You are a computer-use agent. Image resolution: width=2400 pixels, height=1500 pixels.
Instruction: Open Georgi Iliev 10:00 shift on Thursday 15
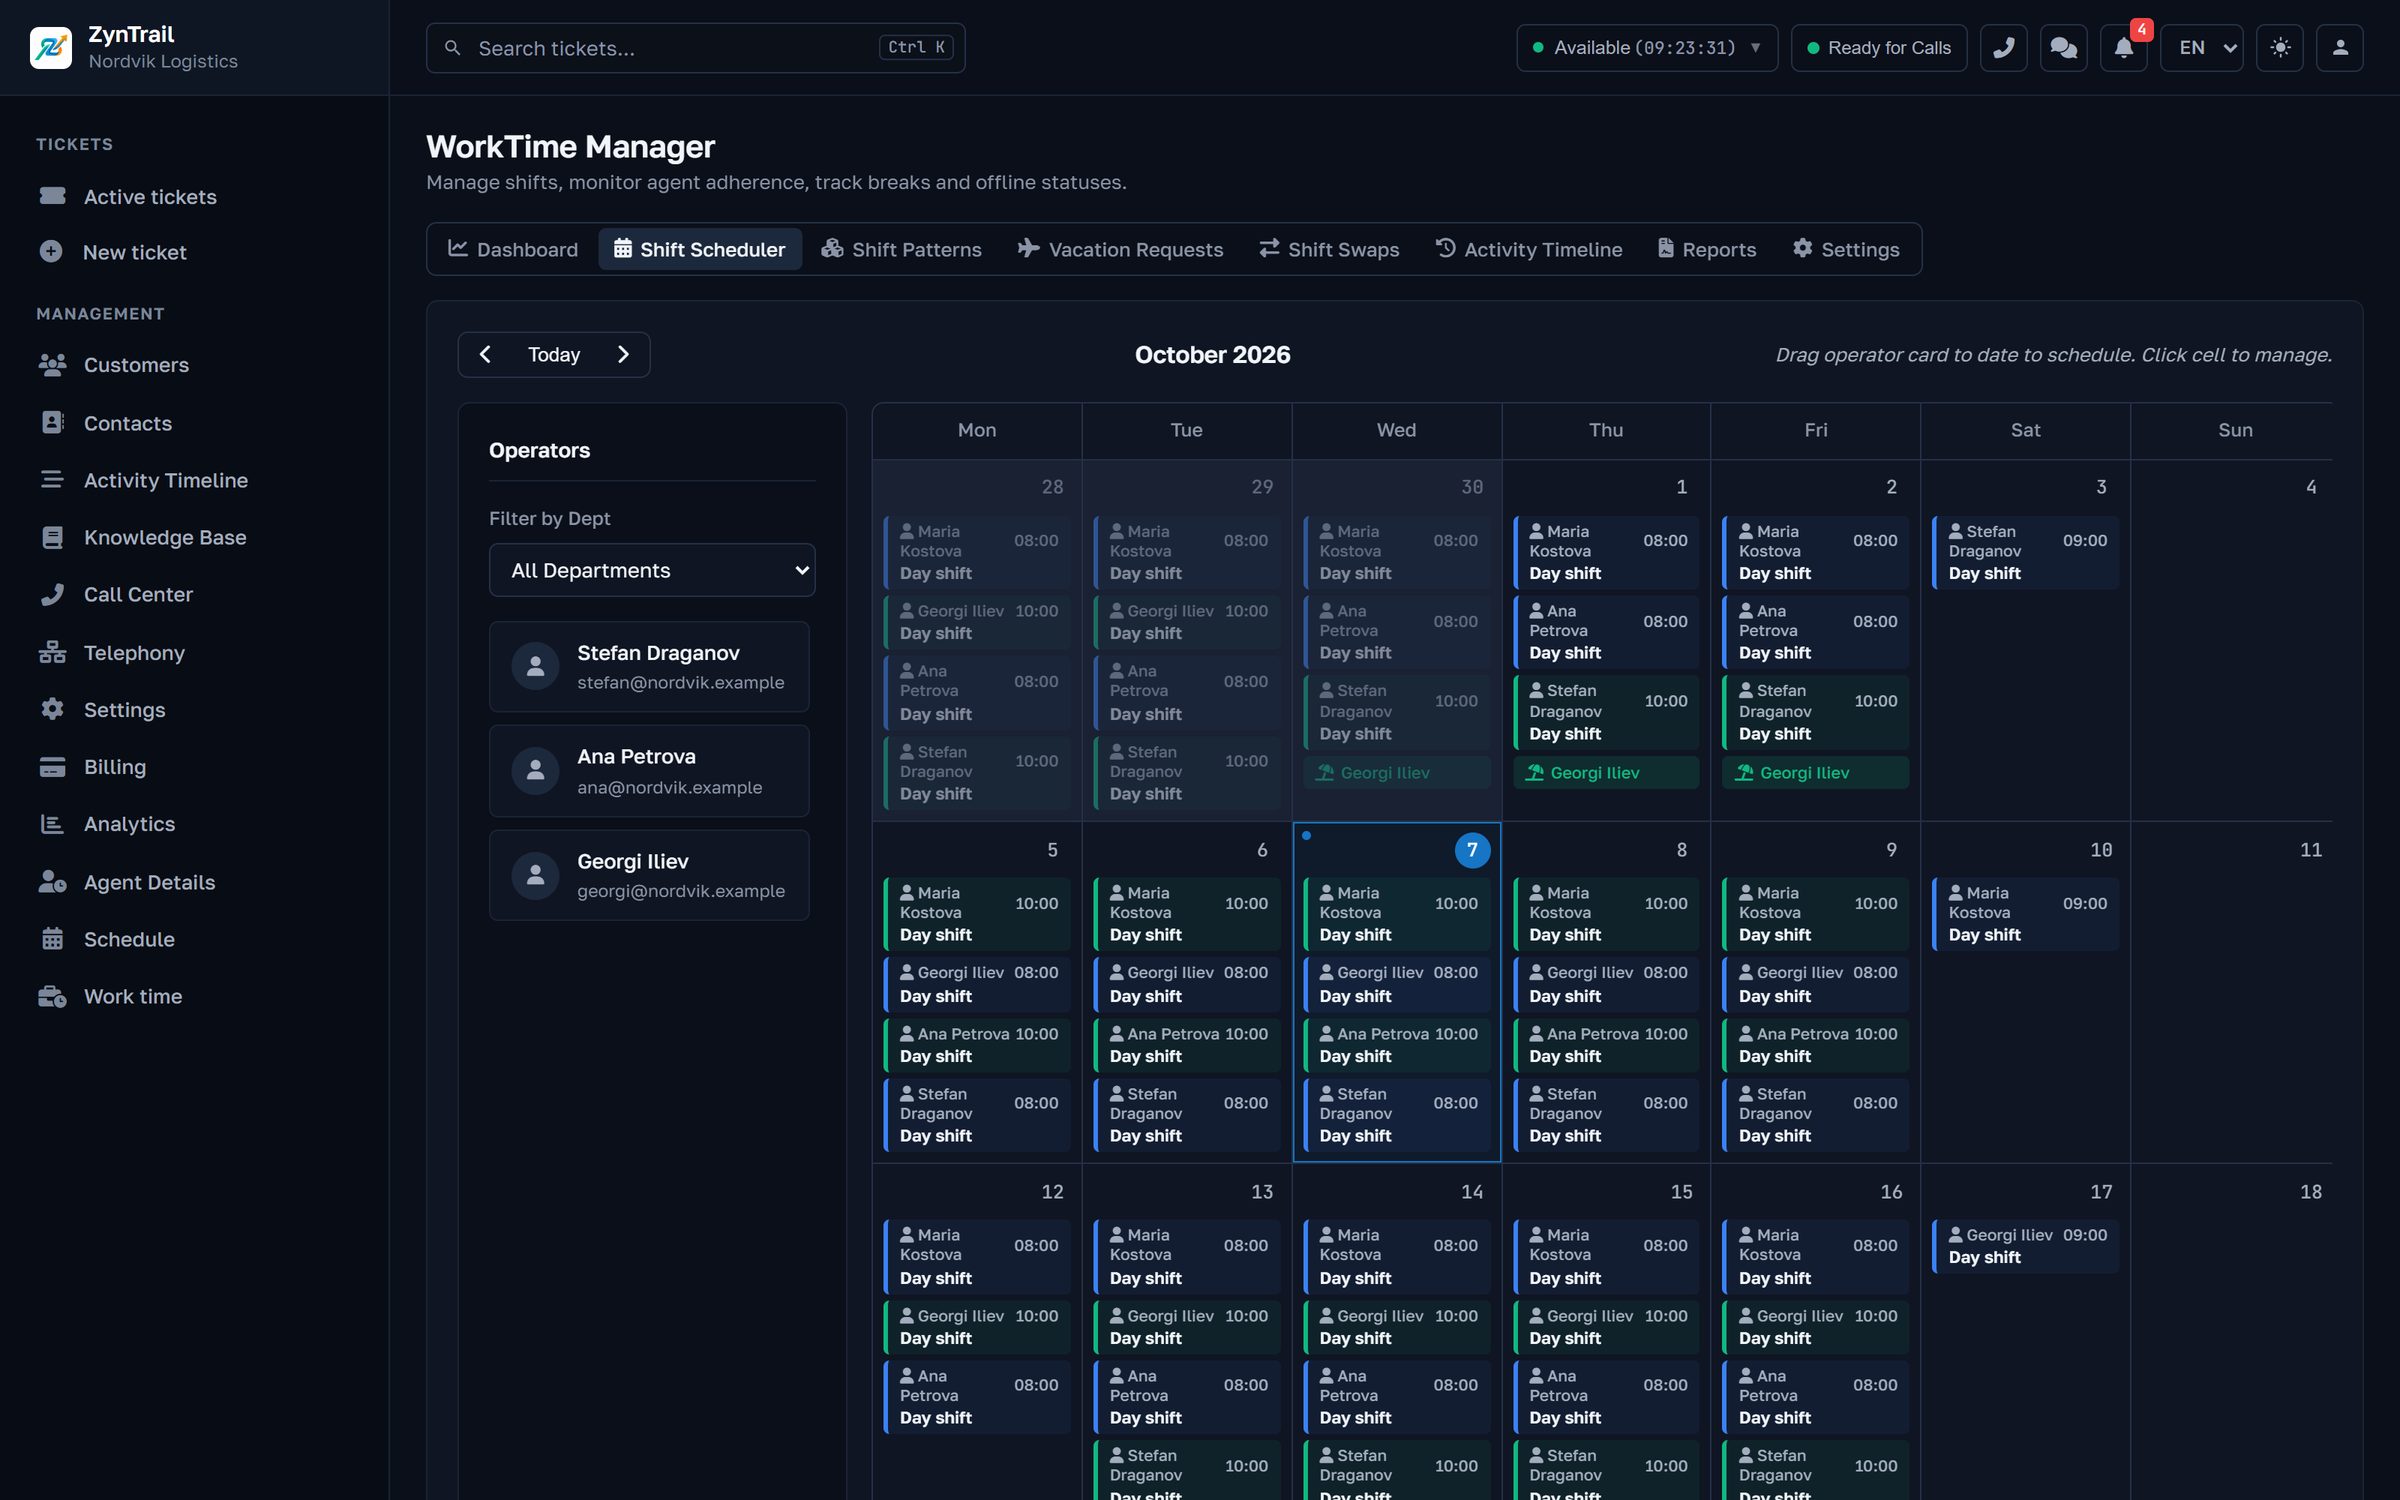click(1605, 1327)
